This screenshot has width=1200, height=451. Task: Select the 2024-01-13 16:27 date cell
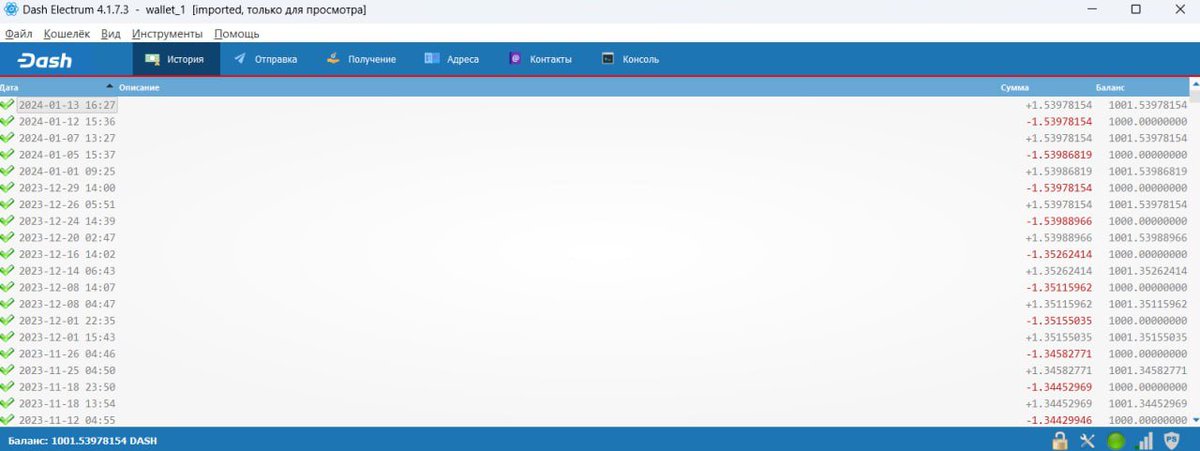(67, 105)
